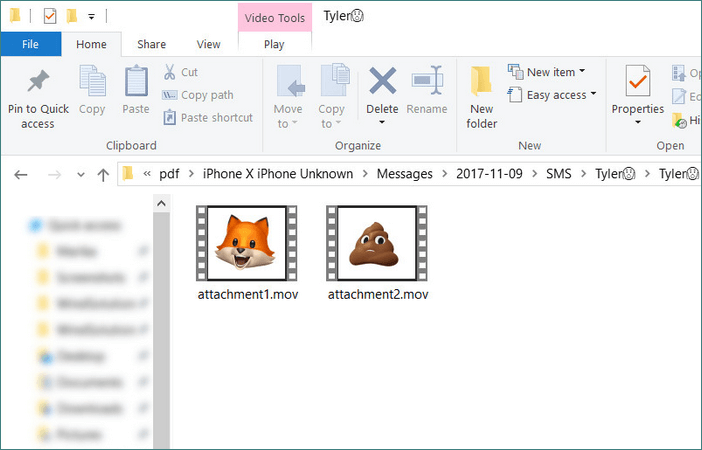Expand the Delete dropdown arrow
Viewport: 702px width, 450px height.
(382, 122)
